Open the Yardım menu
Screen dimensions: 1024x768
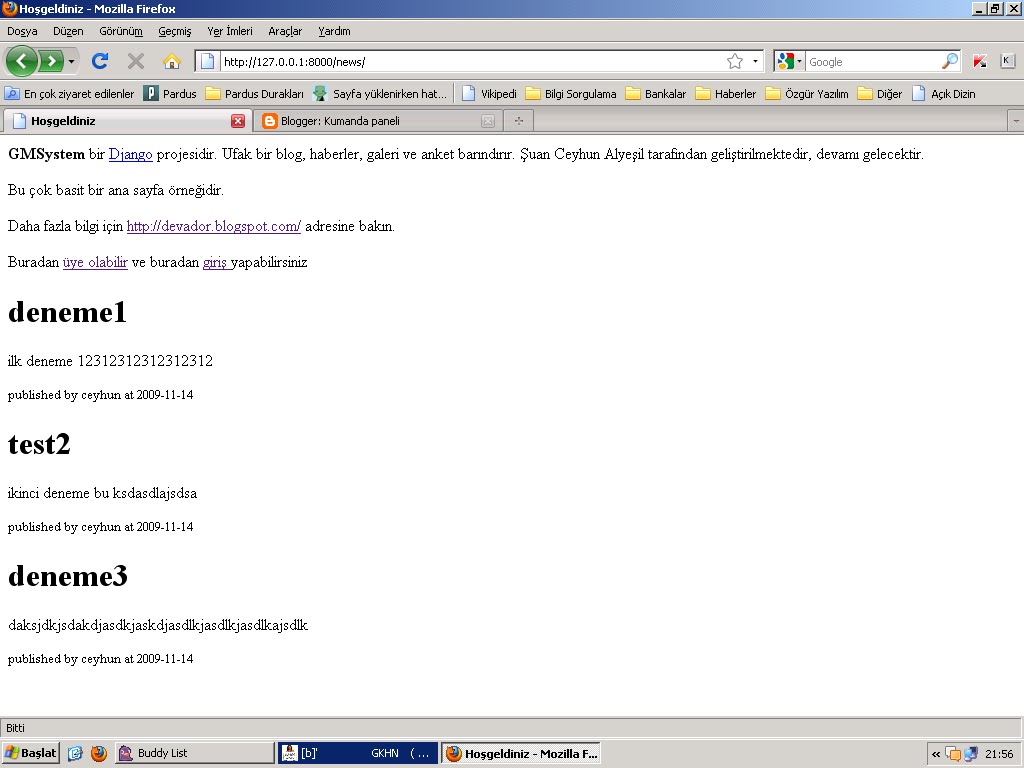(x=334, y=31)
